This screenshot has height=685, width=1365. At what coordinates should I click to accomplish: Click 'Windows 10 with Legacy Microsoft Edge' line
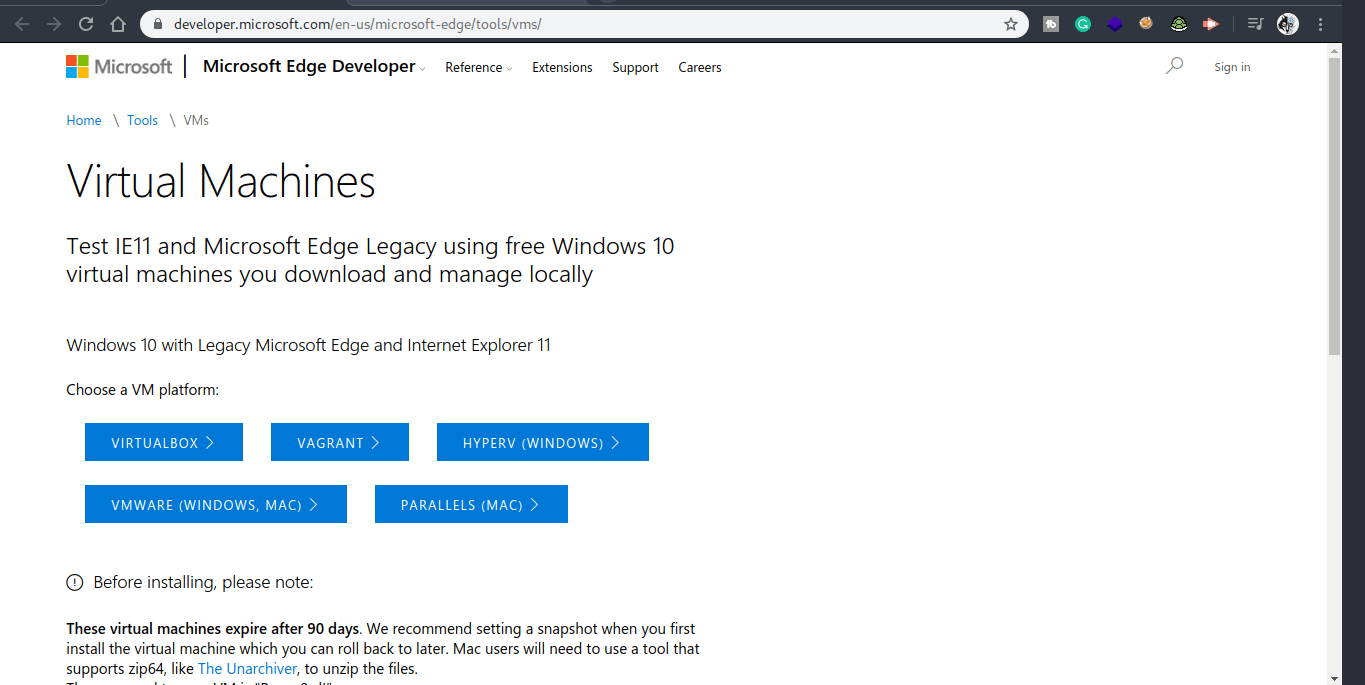(x=308, y=345)
